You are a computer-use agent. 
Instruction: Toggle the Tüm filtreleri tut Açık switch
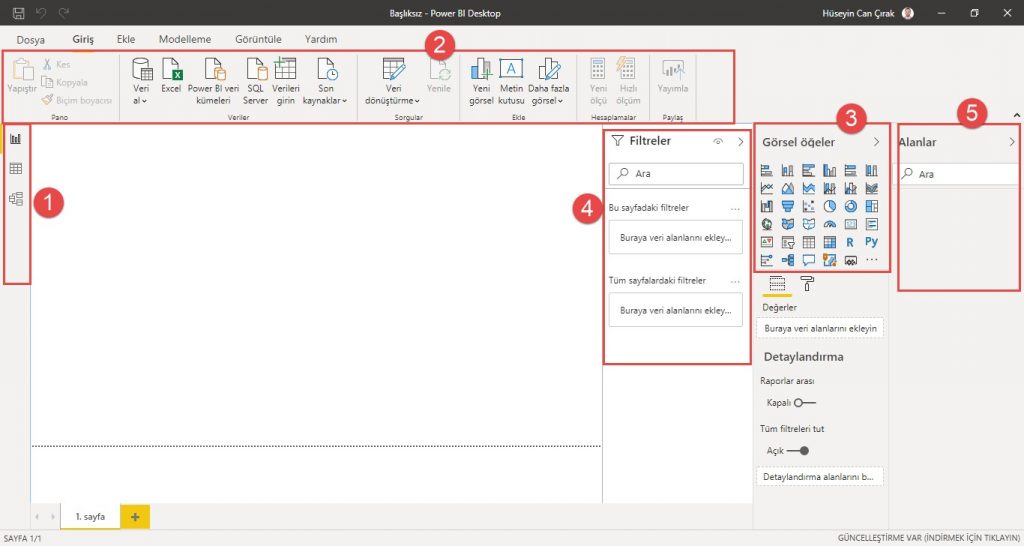coord(798,451)
